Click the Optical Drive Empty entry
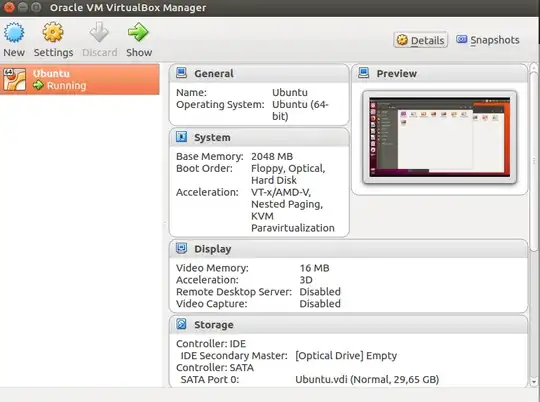Viewport: 540px width, 402px height. [x=346, y=355]
